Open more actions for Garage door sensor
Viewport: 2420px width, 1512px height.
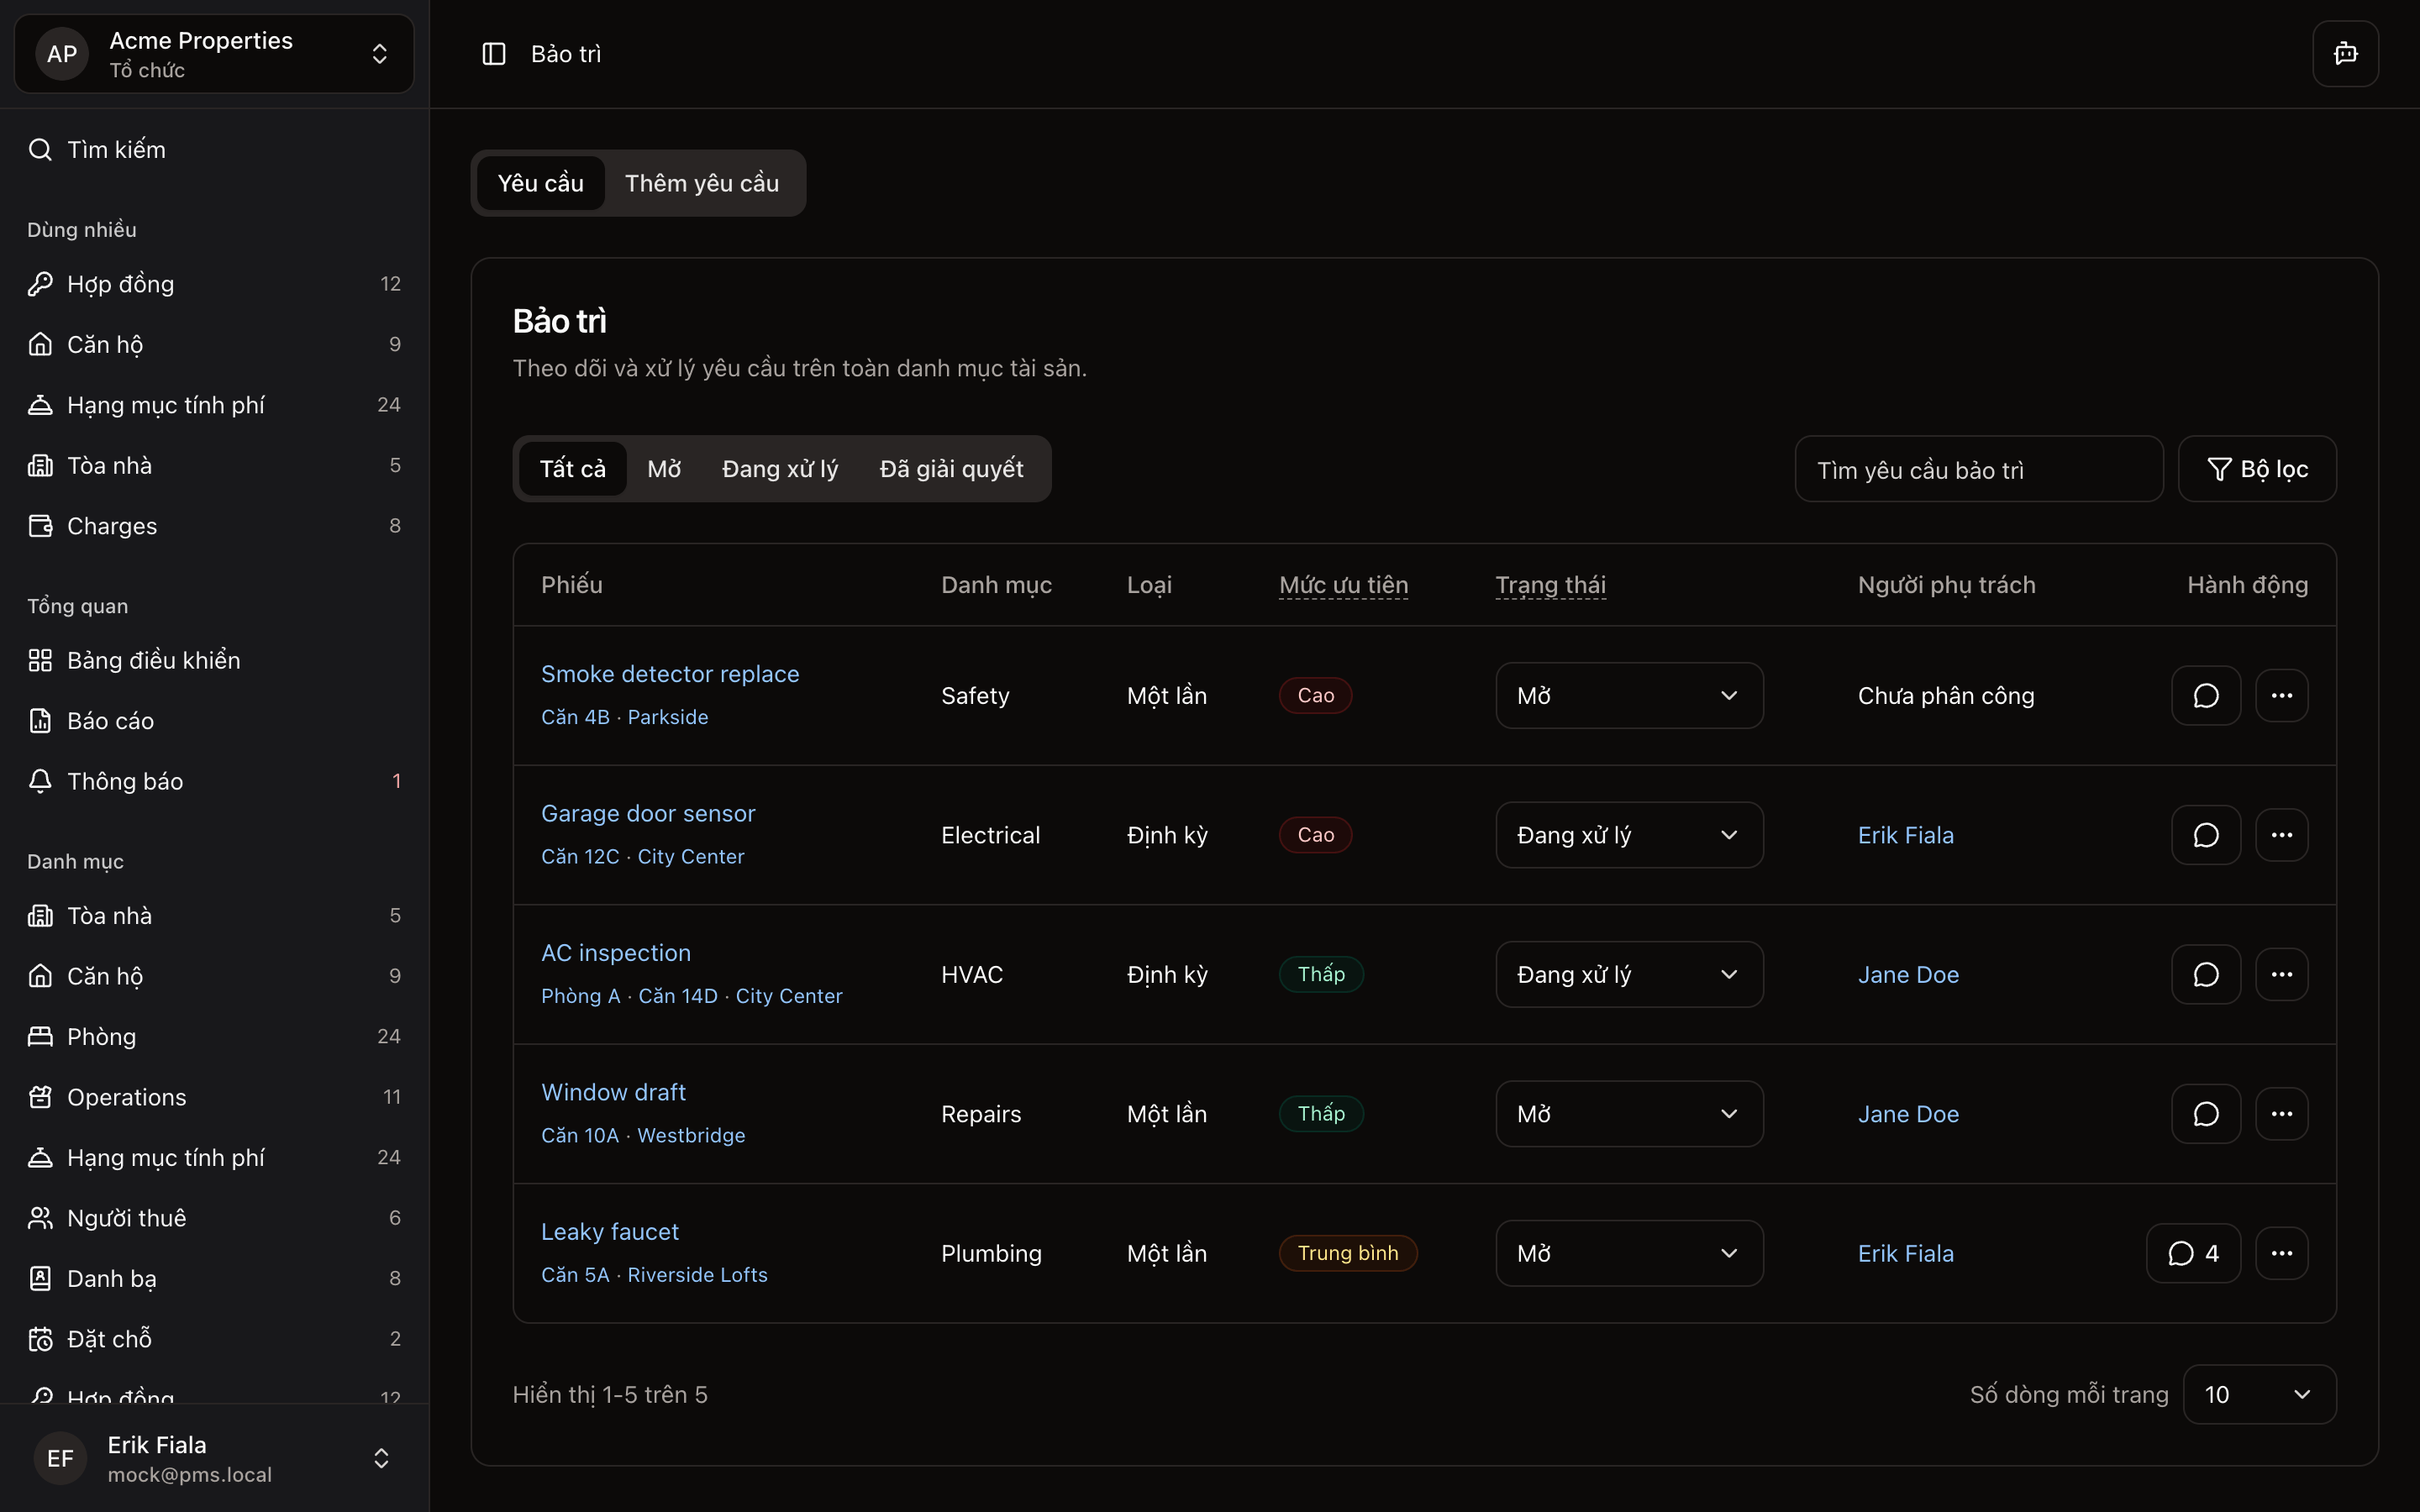(x=2281, y=835)
